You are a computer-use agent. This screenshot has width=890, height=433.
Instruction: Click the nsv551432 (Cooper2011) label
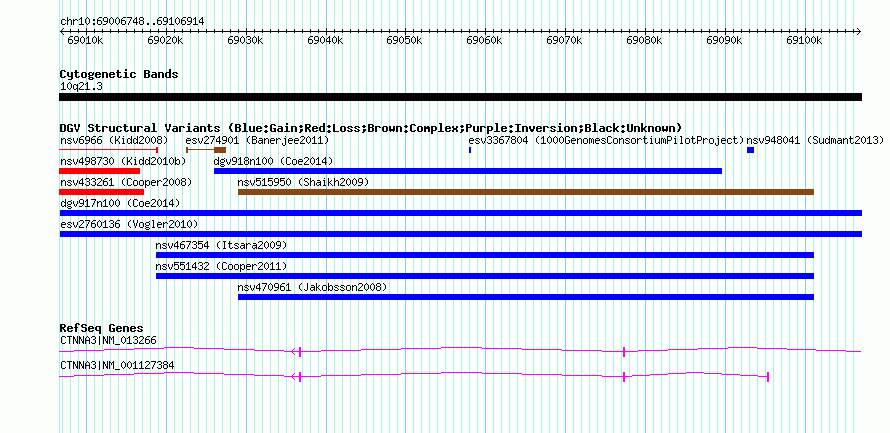[x=221, y=267]
